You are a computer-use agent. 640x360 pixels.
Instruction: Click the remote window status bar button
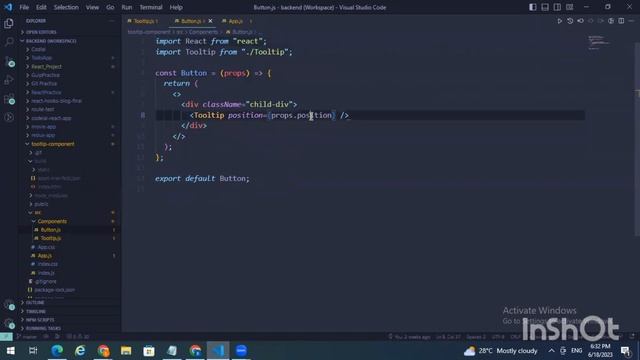click(x=6, y=337)
